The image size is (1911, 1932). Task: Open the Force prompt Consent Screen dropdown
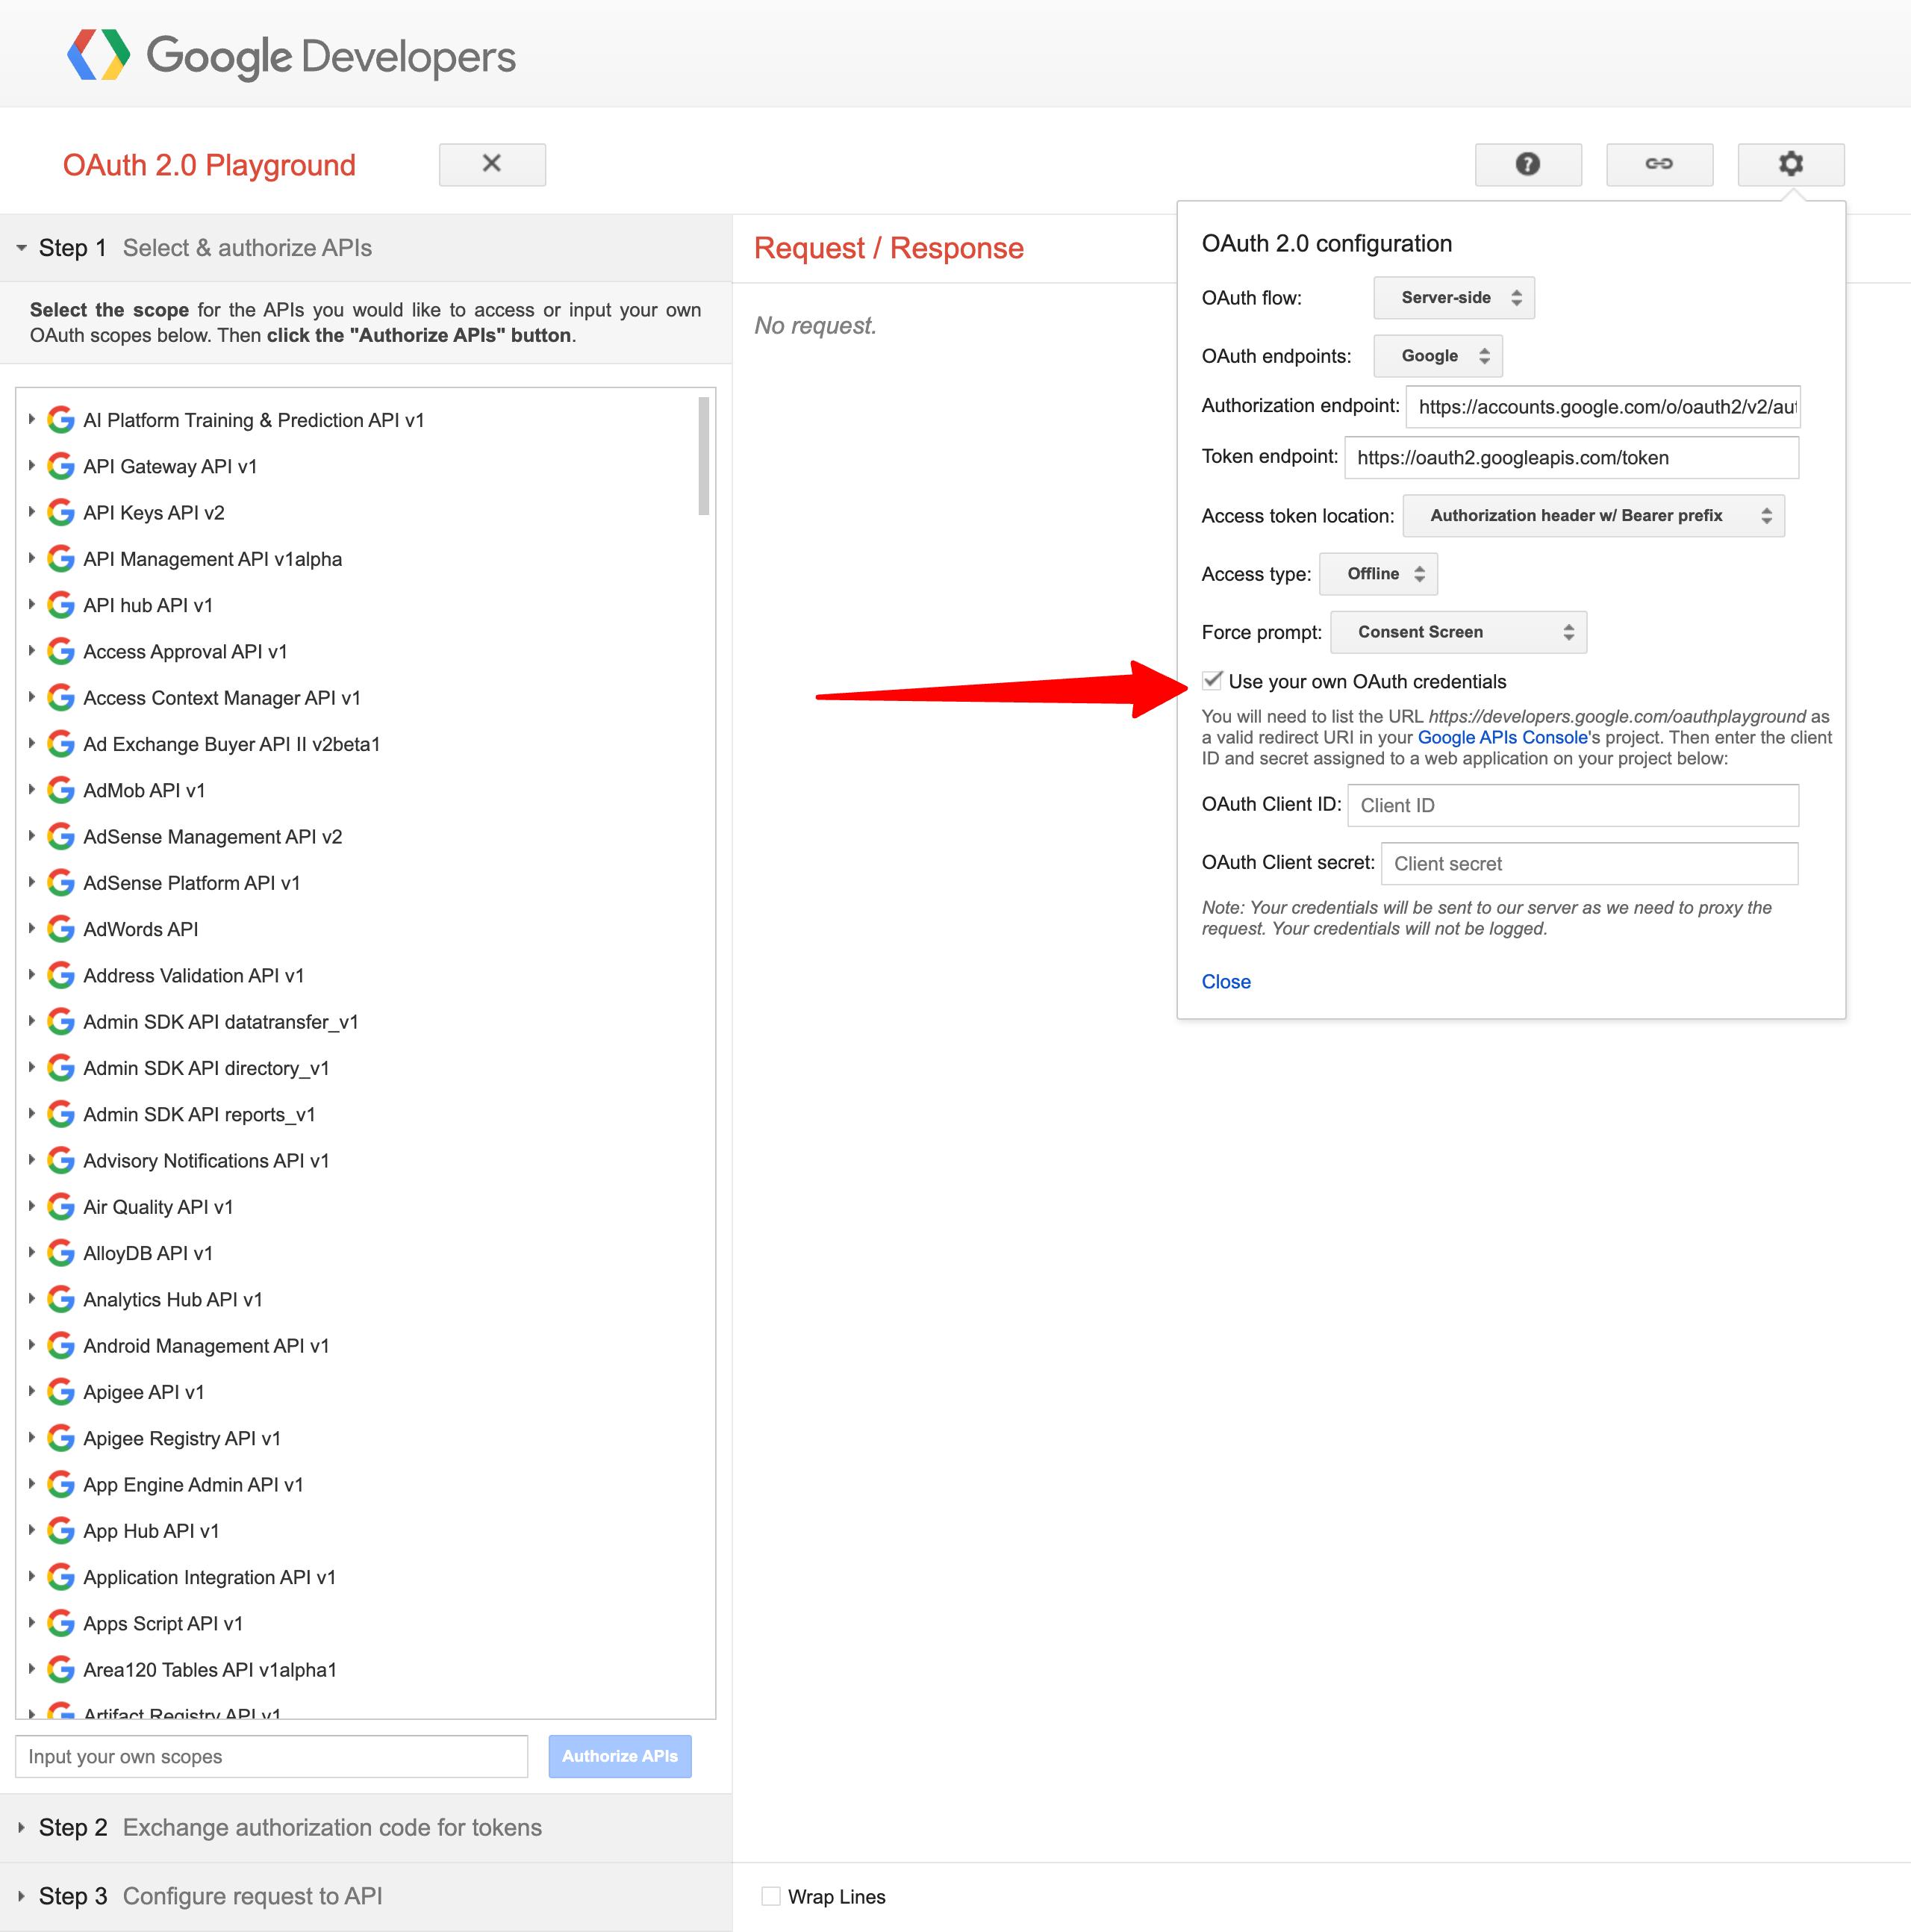click(1457, 632)
